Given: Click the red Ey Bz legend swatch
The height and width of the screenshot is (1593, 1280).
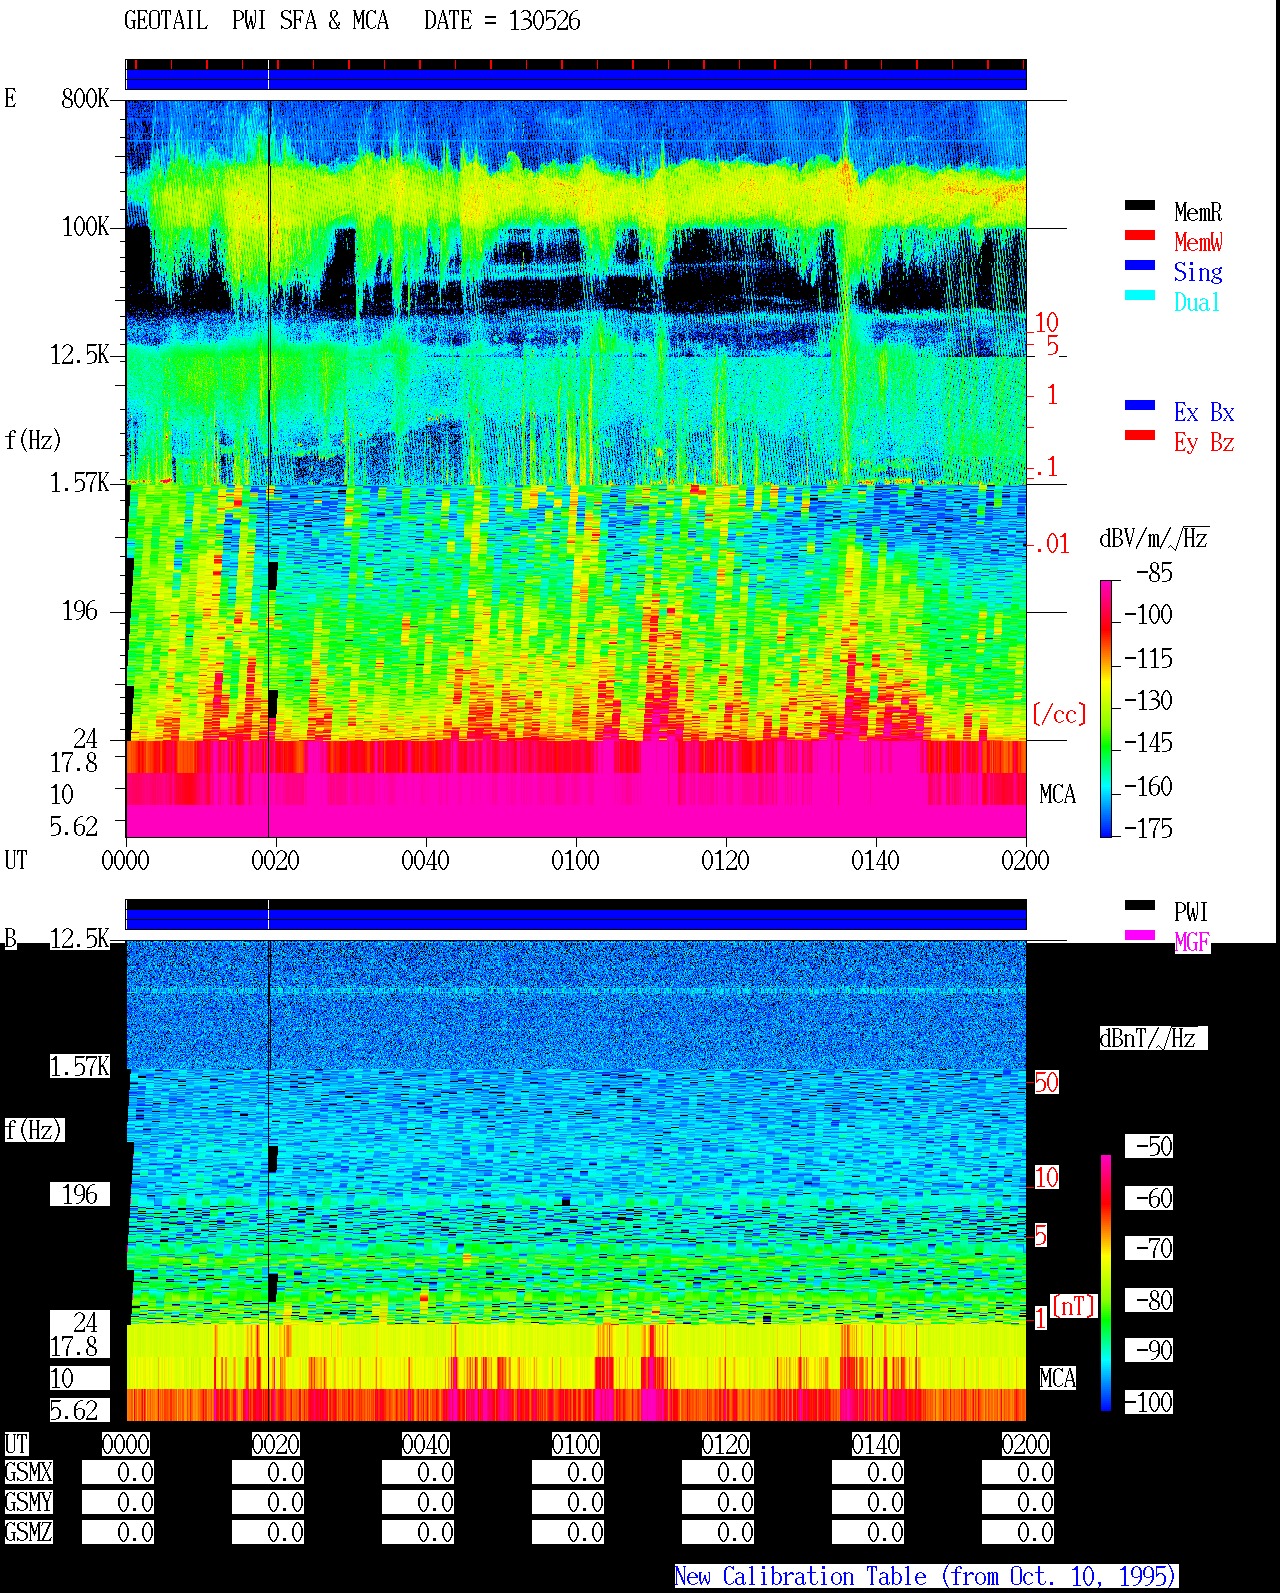Looking at the screenshot, I should pos(1139,436).
